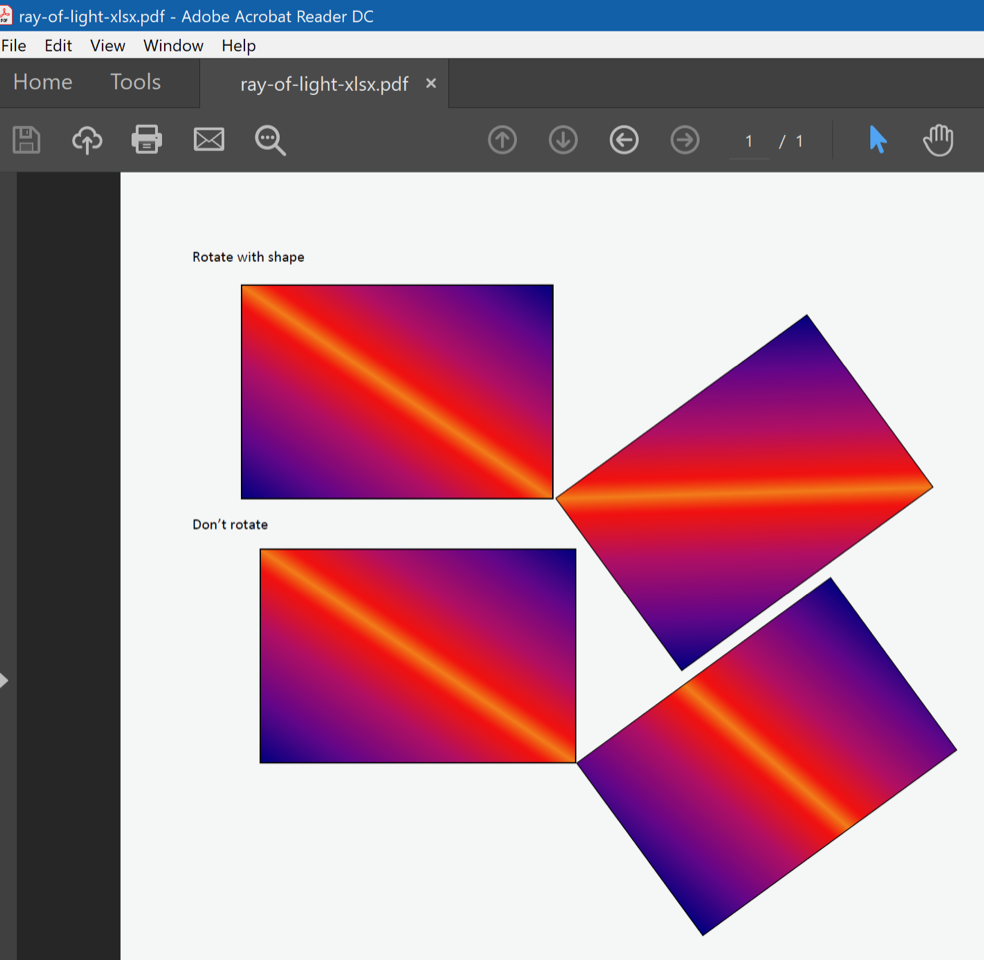Click the rotated rectangle with horizontal orange ray

(x=744, y=493)
